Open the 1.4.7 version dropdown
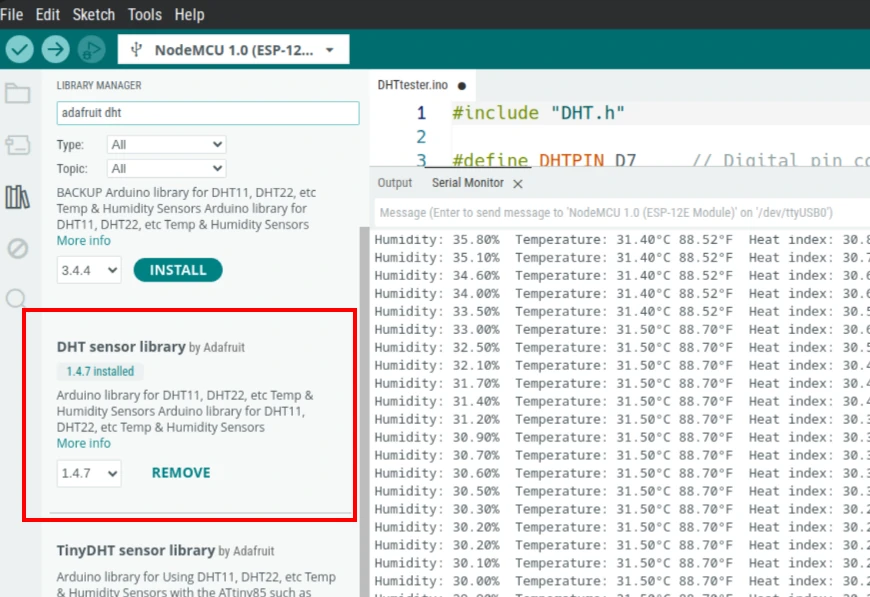 tap(89, 473)
